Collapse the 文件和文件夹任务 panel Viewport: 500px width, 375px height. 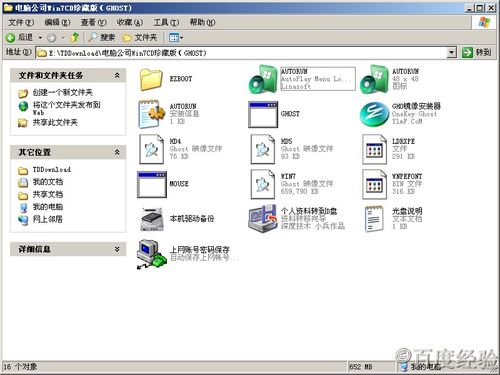pos(117,76)
